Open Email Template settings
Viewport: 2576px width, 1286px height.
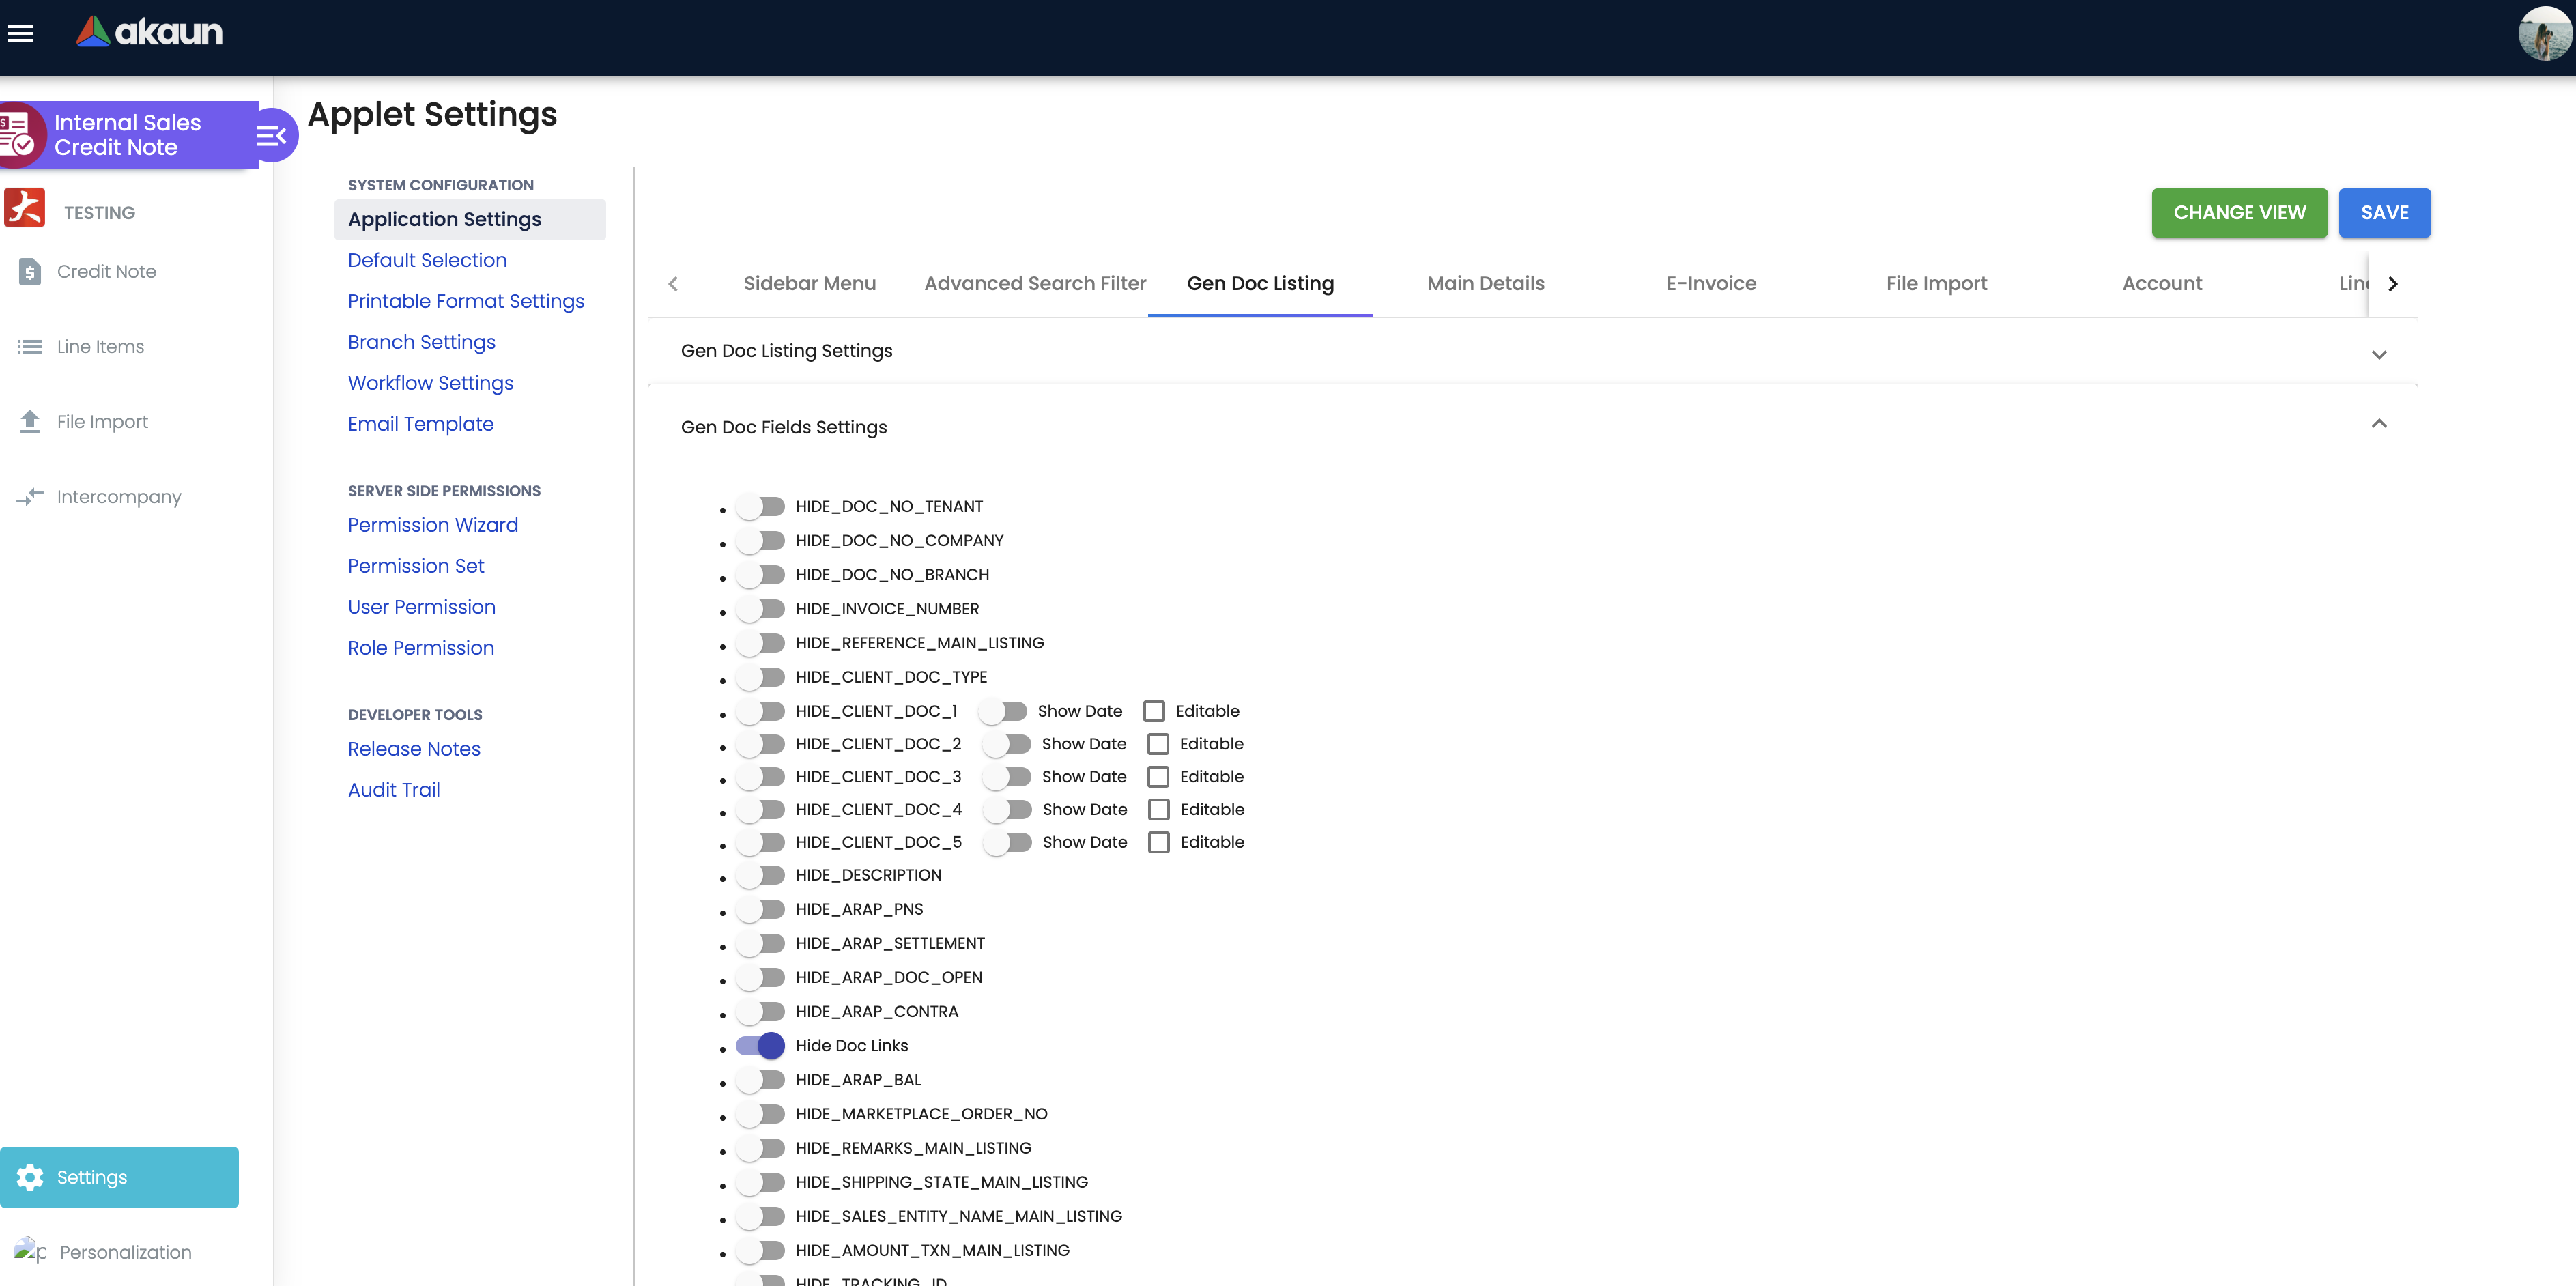(x=420, y=424)
